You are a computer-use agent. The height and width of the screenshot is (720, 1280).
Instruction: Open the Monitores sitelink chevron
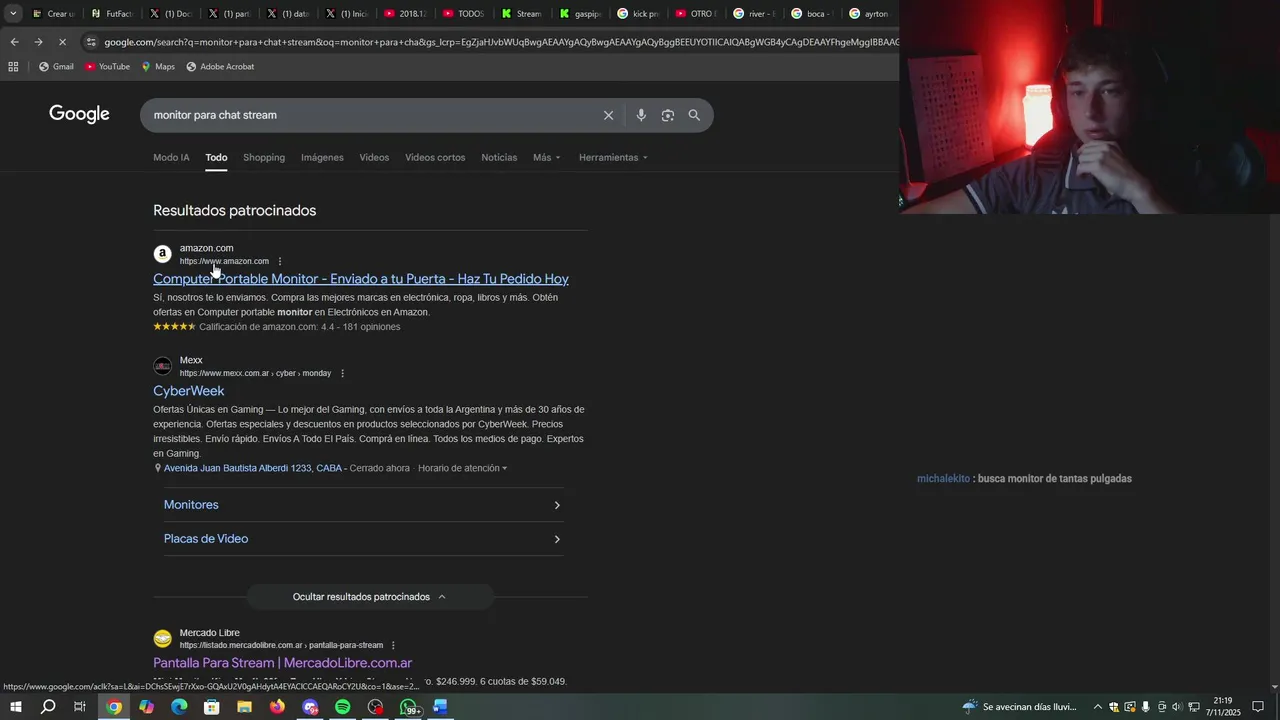557,505
